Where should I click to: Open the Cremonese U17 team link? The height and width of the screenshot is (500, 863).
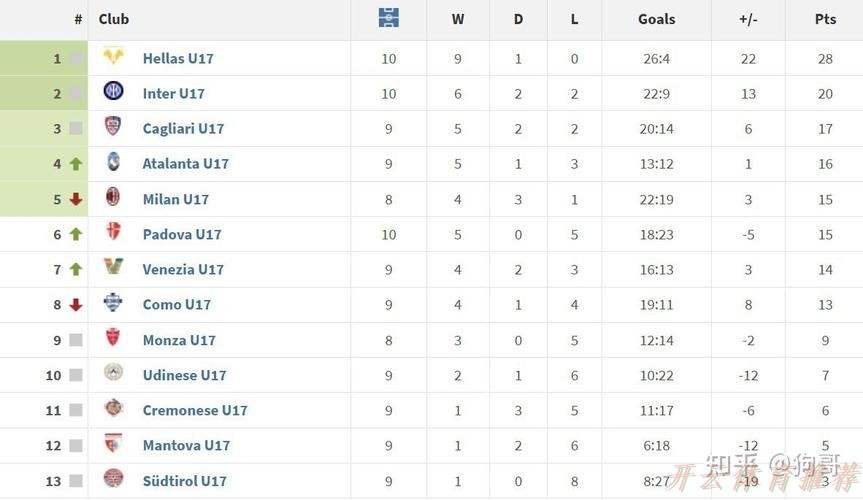(195, 410)
